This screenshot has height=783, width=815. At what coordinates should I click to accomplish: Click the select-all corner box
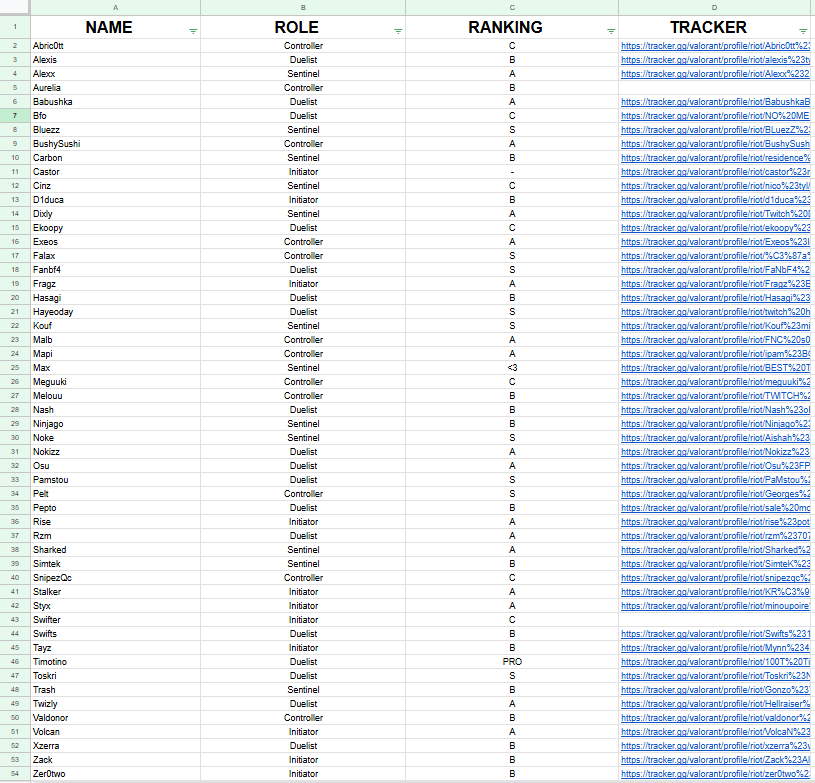pyautogui.click(x=15, y=7)
